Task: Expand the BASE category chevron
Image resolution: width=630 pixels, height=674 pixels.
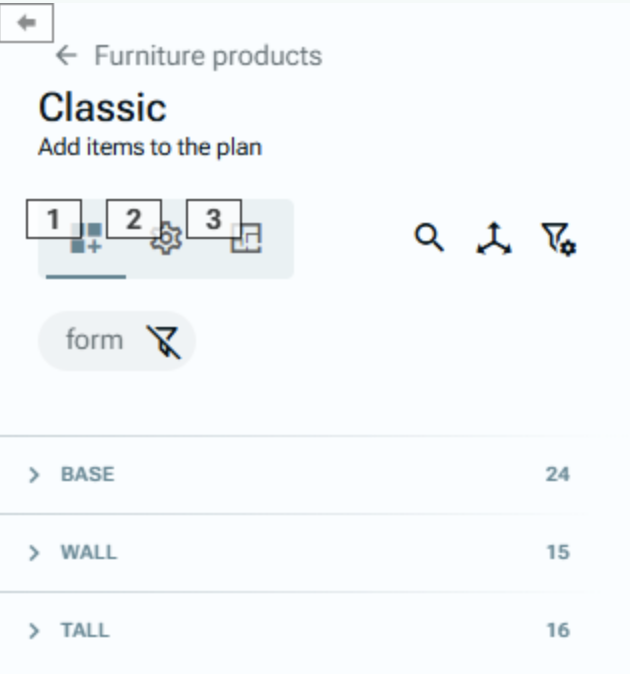Action: [x=35, y=475]
